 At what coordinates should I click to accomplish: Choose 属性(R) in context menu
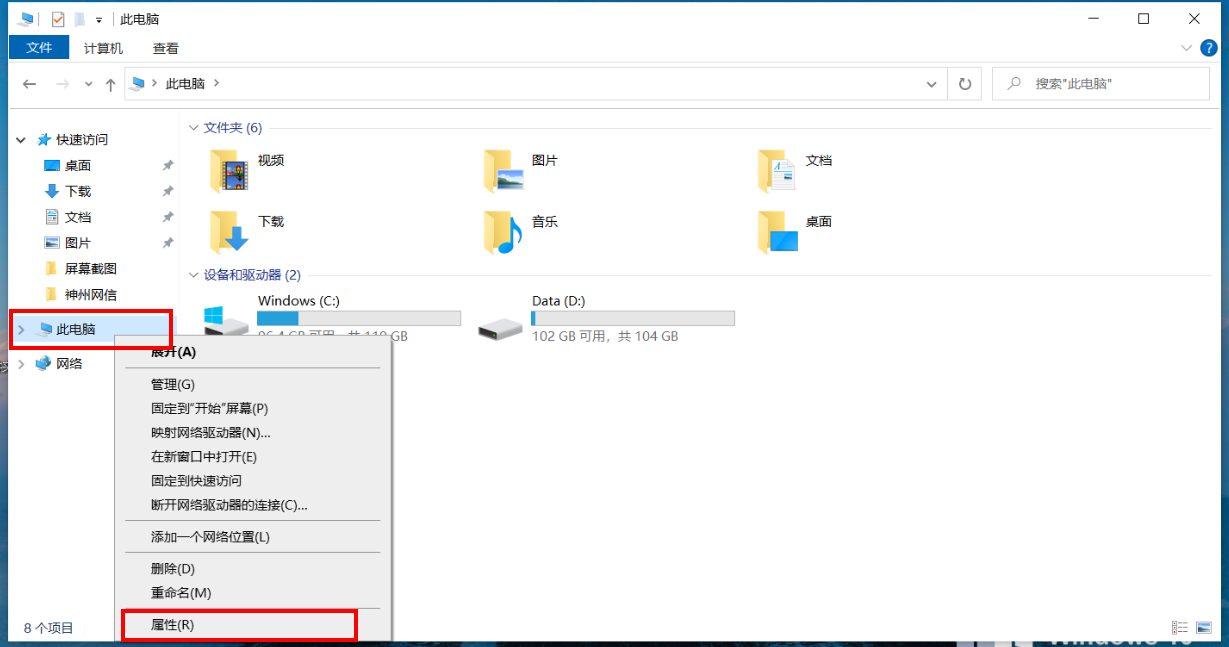coord(253,624)
